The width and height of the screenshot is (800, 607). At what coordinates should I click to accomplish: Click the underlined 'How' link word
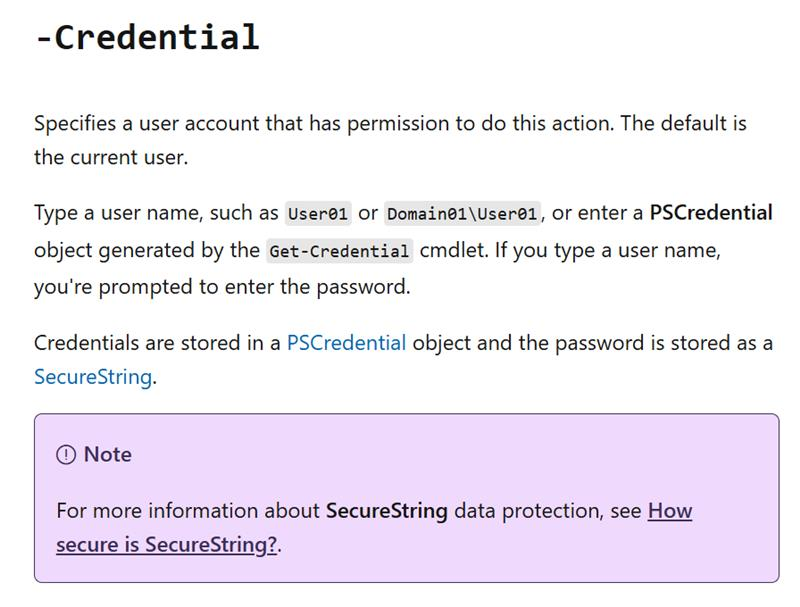tap(670, 511)
